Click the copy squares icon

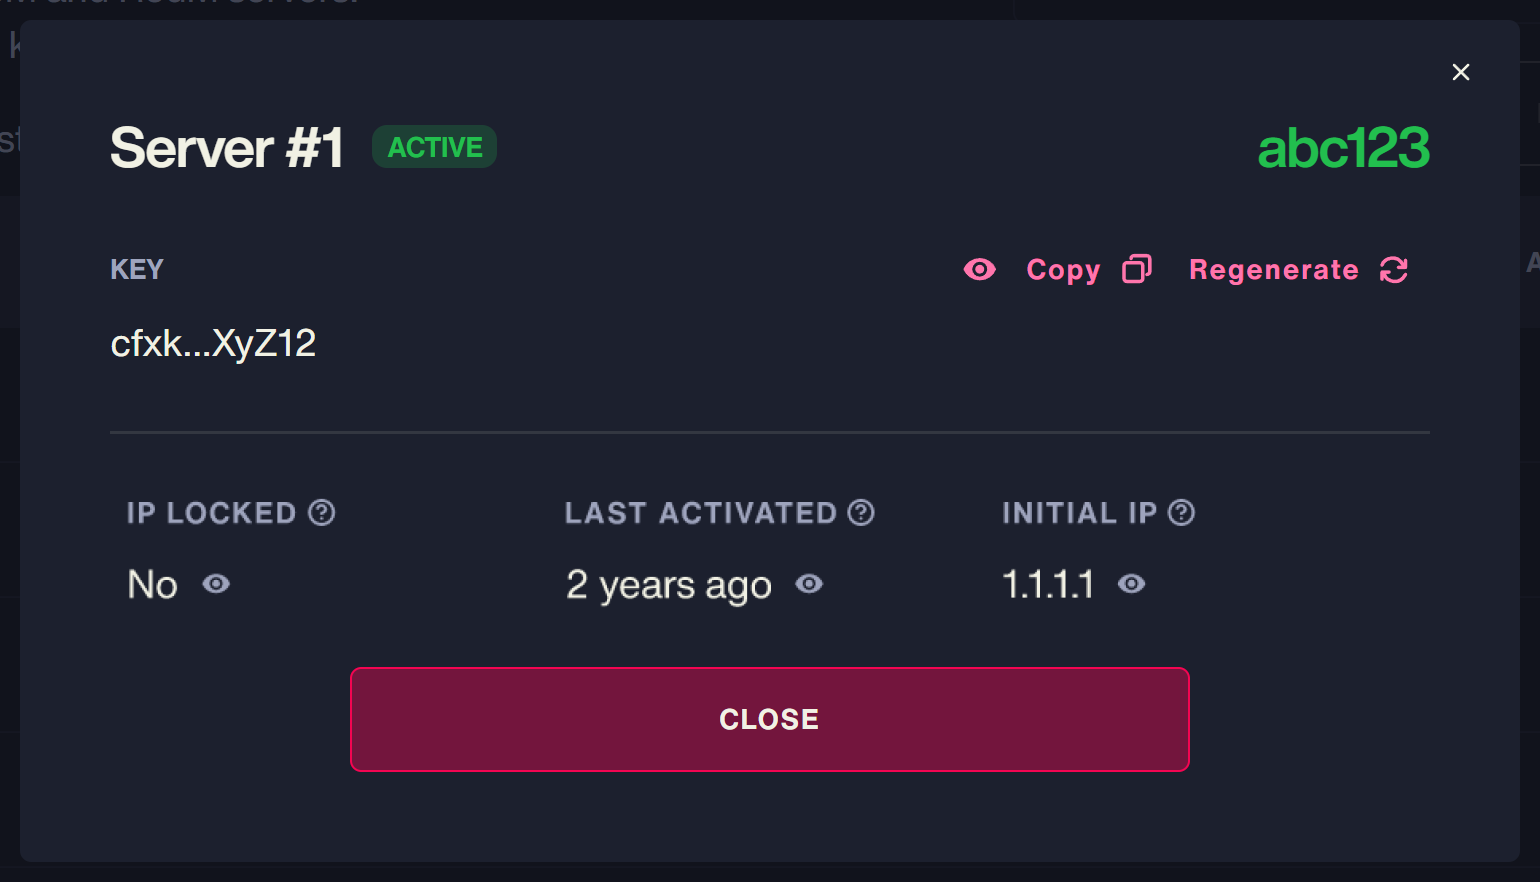pyautogui.click(x=1137, y=269)
